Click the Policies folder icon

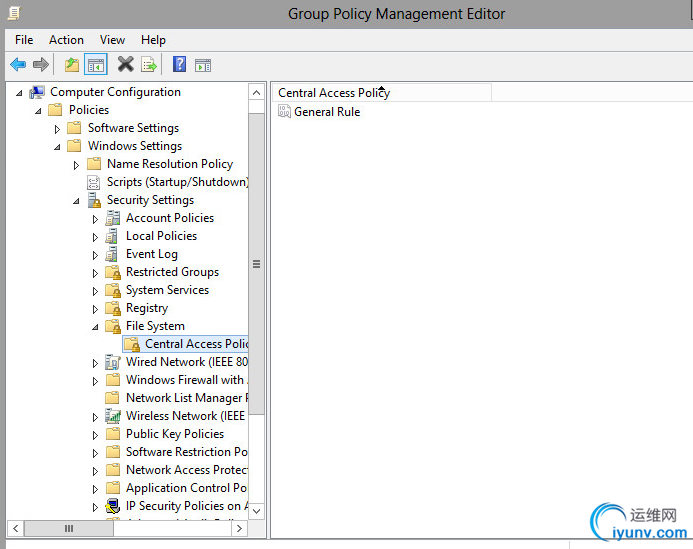click(x=55, y=110)
